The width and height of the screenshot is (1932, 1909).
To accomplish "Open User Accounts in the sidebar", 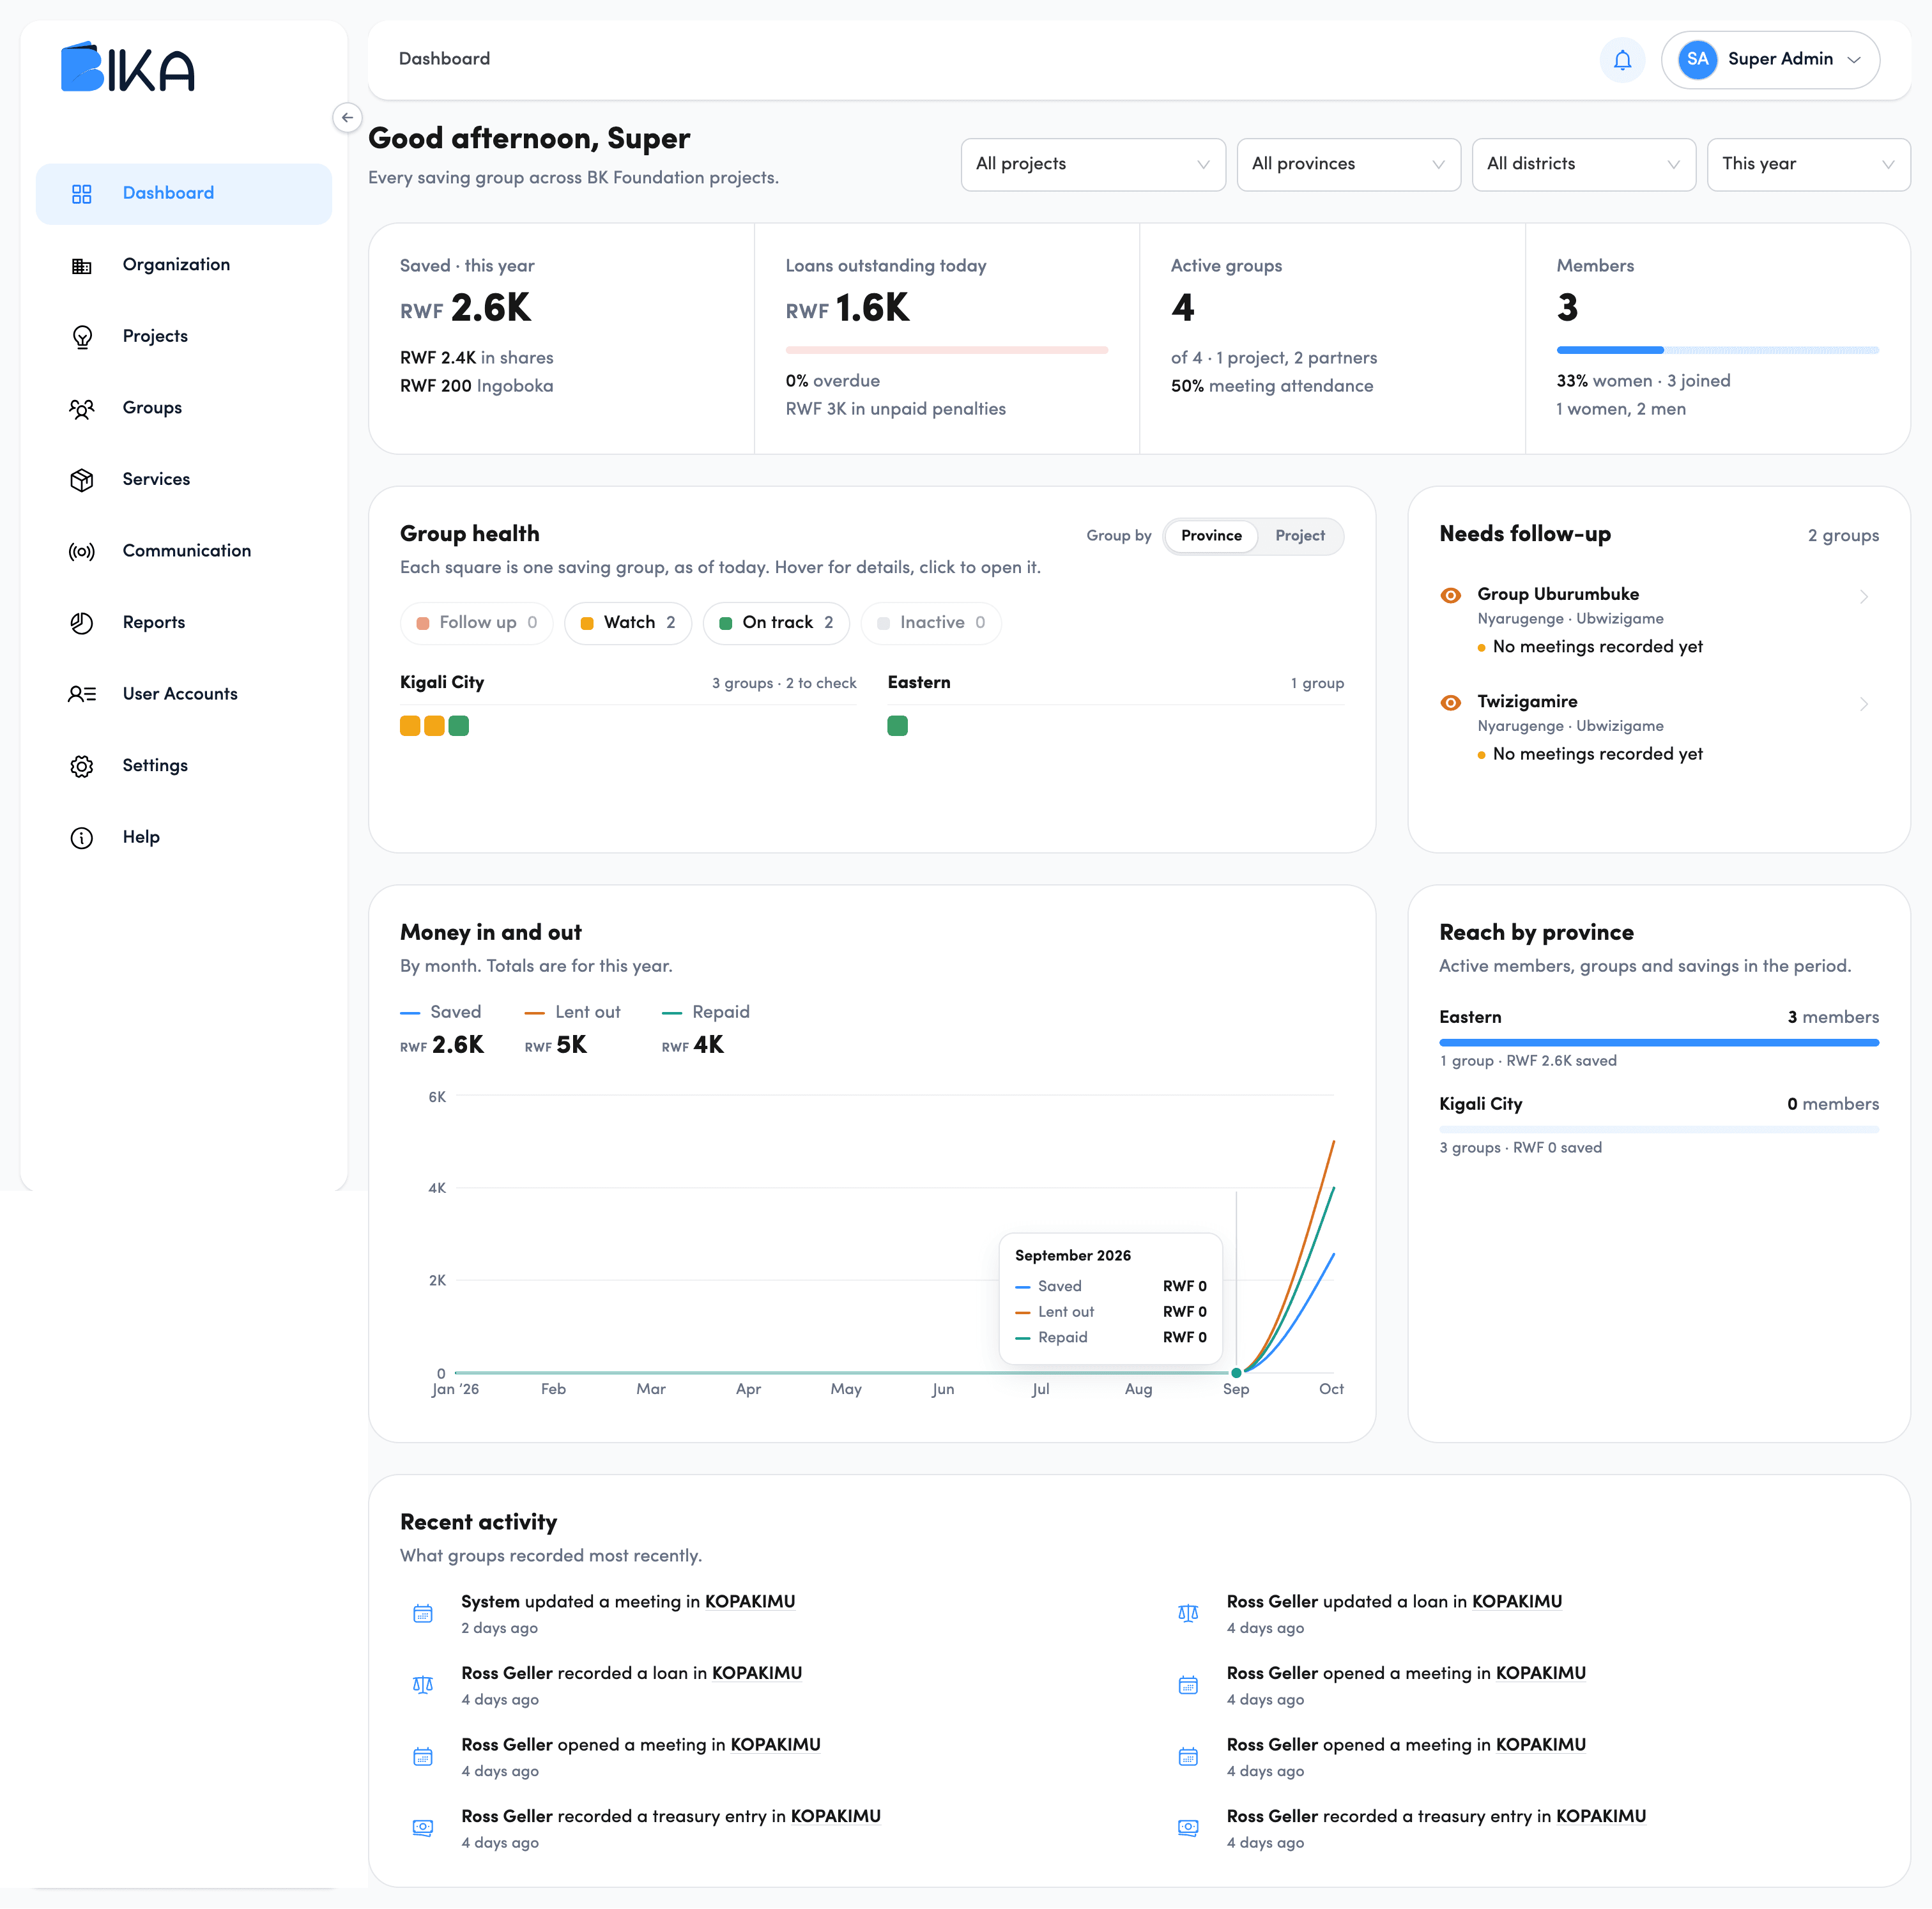I will tap(184, 694).
